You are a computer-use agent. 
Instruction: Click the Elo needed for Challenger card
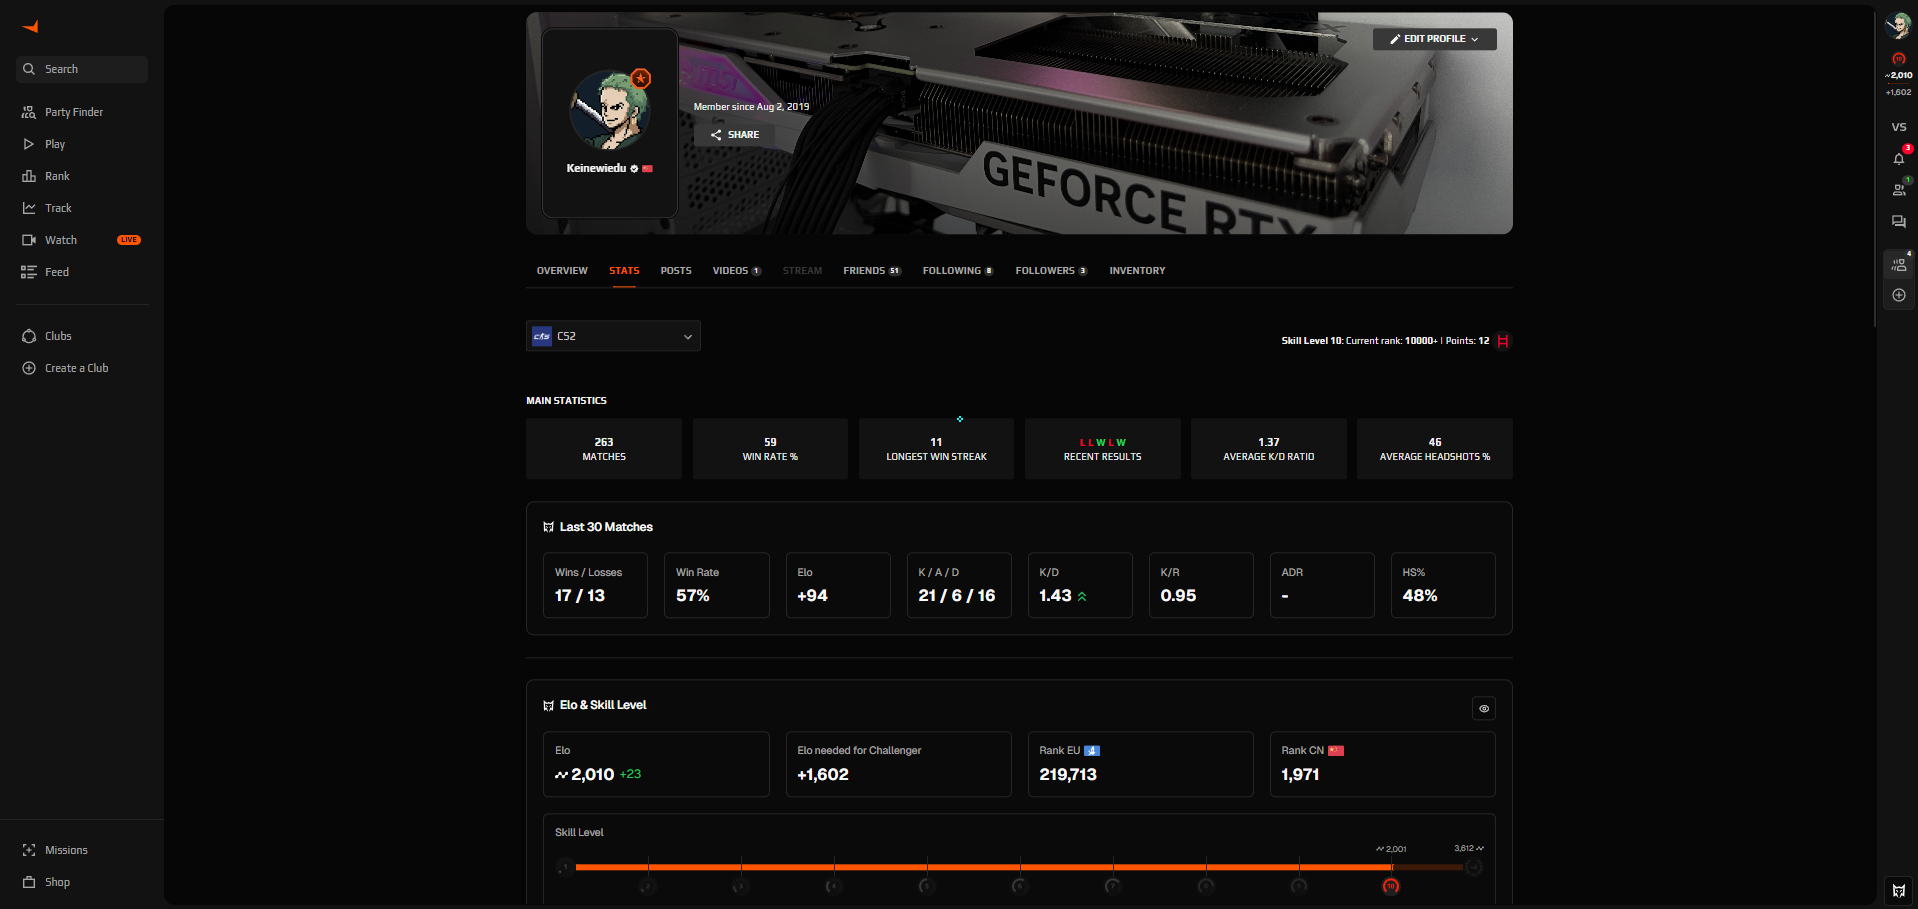898,764
